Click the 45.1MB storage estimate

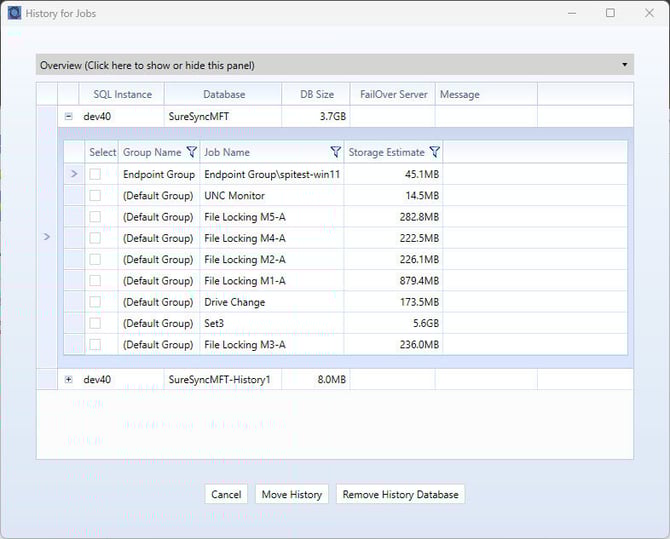(x=422, y=174)
